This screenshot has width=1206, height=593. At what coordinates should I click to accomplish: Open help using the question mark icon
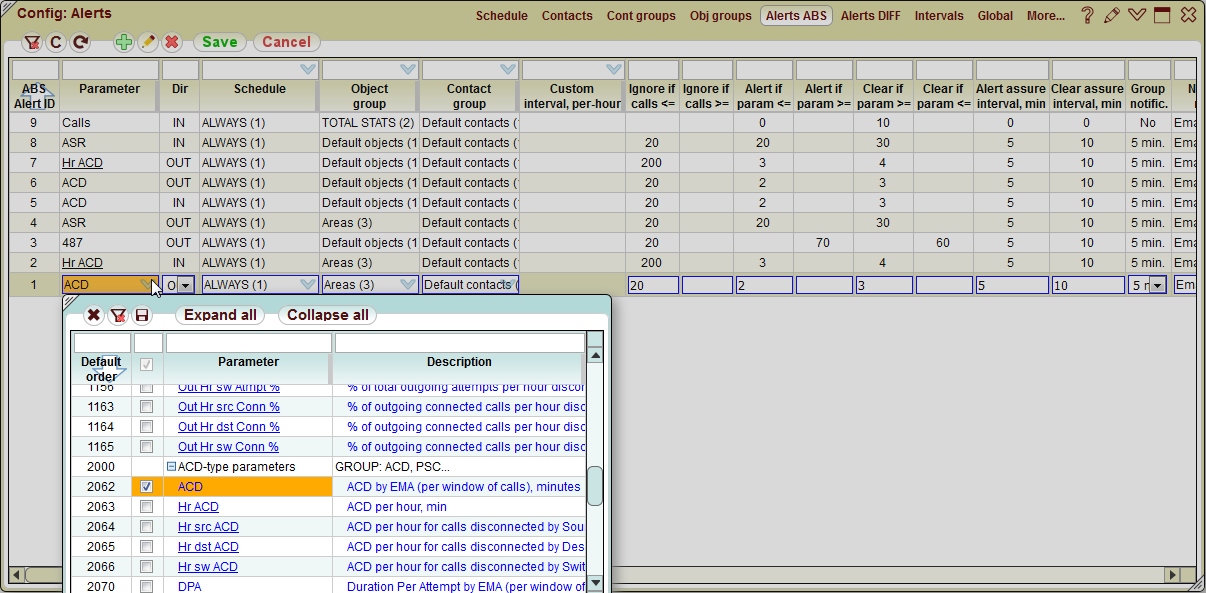1087,15
